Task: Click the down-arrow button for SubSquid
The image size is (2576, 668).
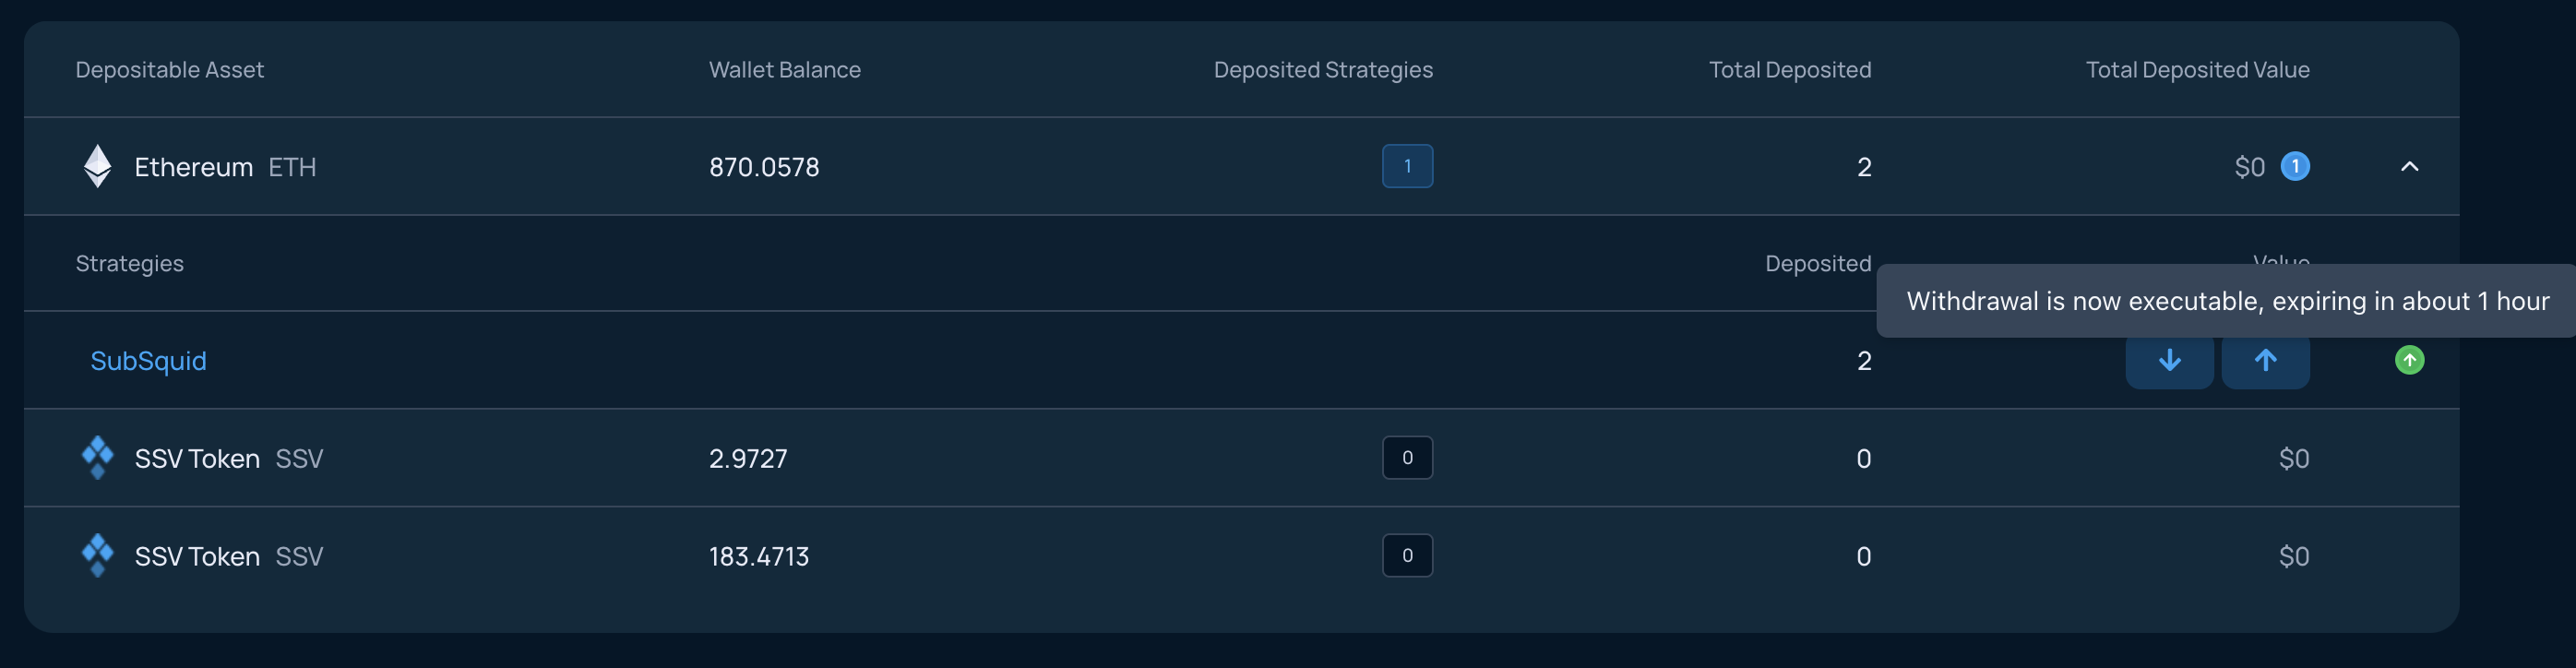Action: pos(2169,361)
